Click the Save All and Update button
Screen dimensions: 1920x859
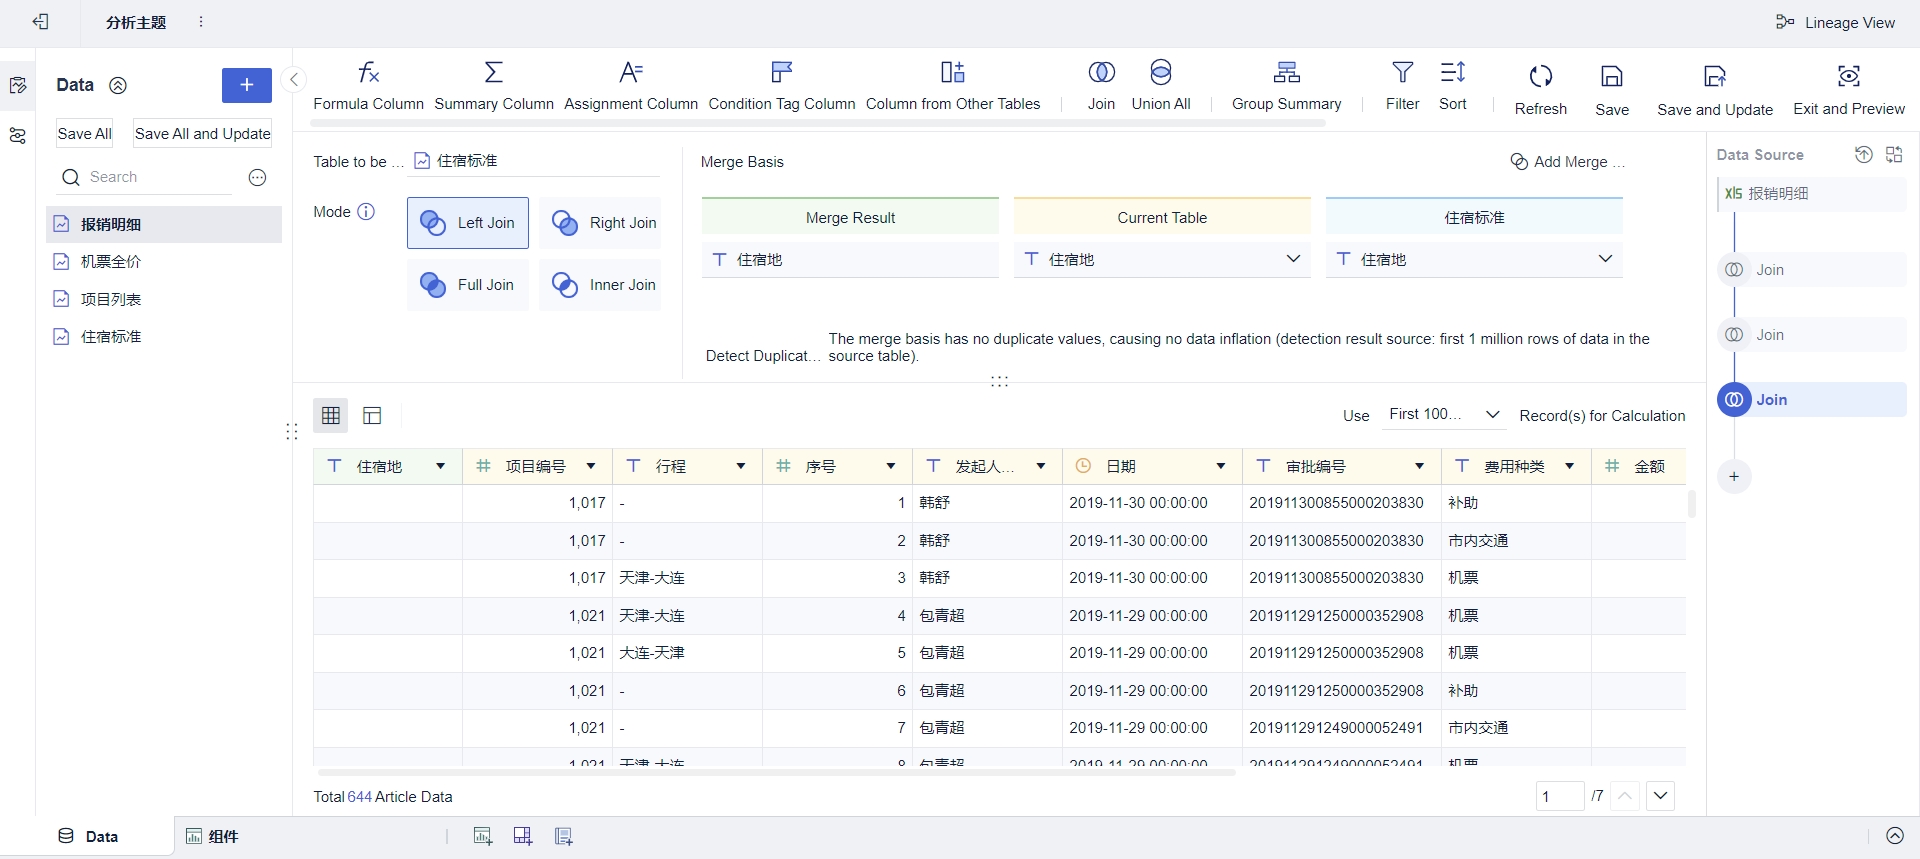[202, 134]
